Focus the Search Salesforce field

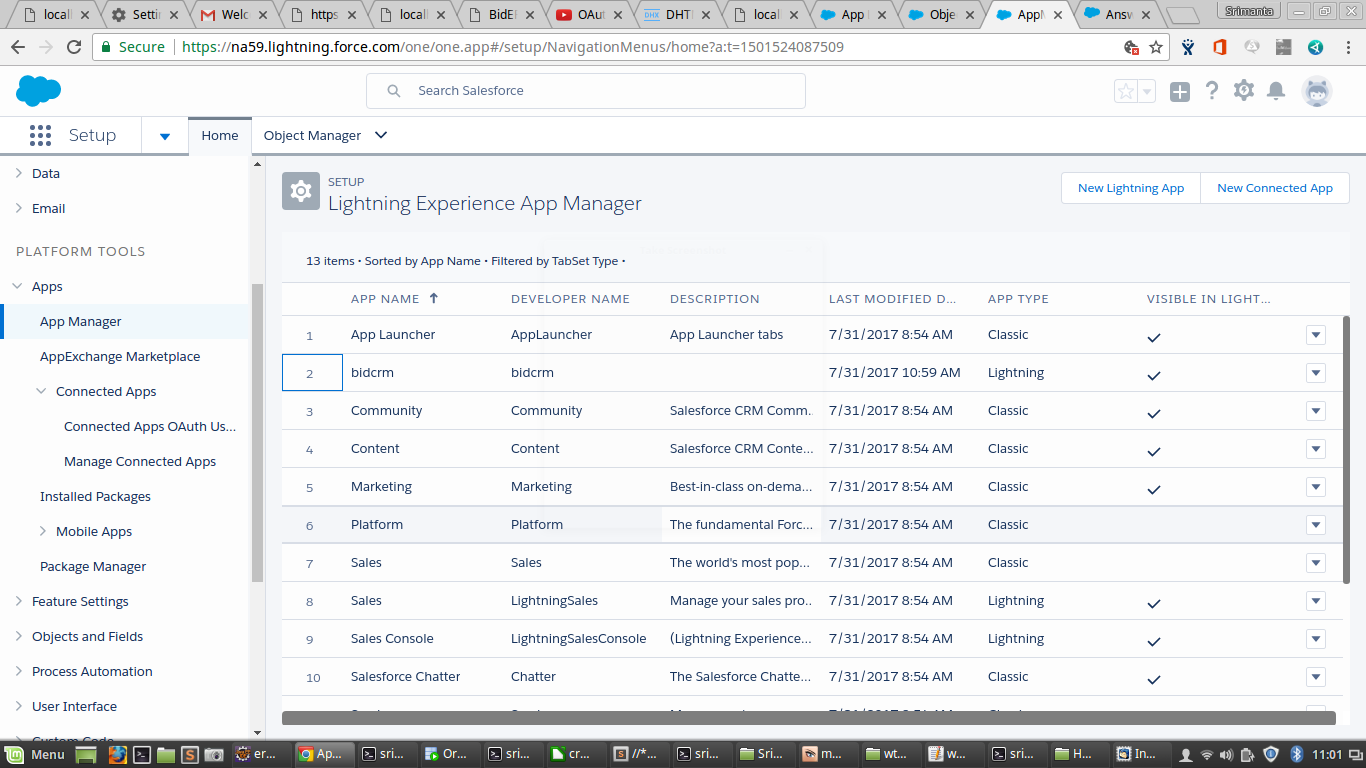pos(586,91)
